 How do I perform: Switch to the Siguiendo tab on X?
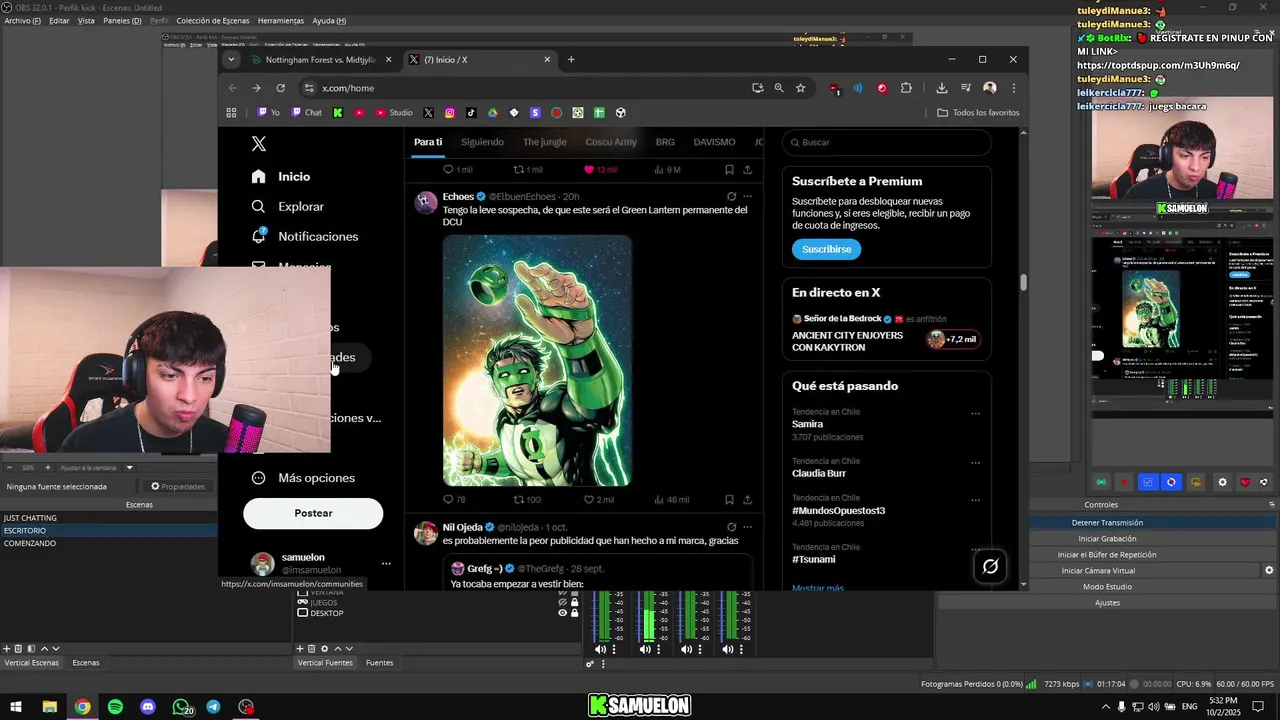tap(482, 142)
